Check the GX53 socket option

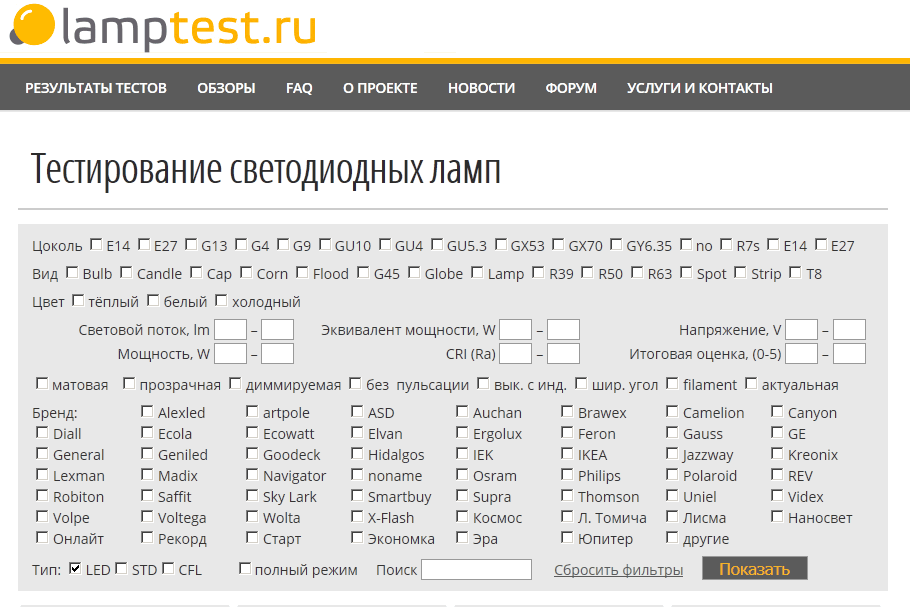point(500,244)
